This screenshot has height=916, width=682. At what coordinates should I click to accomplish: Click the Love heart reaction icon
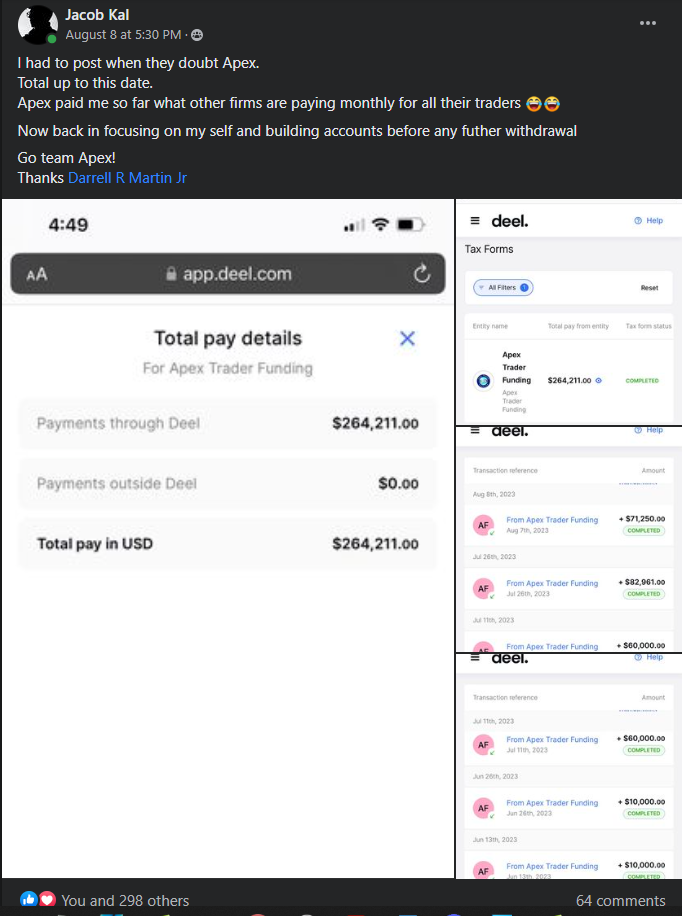(x=47, y=899)
